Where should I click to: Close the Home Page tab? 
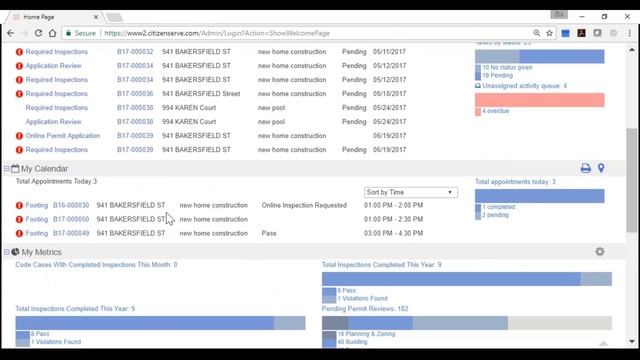(96, 17)
